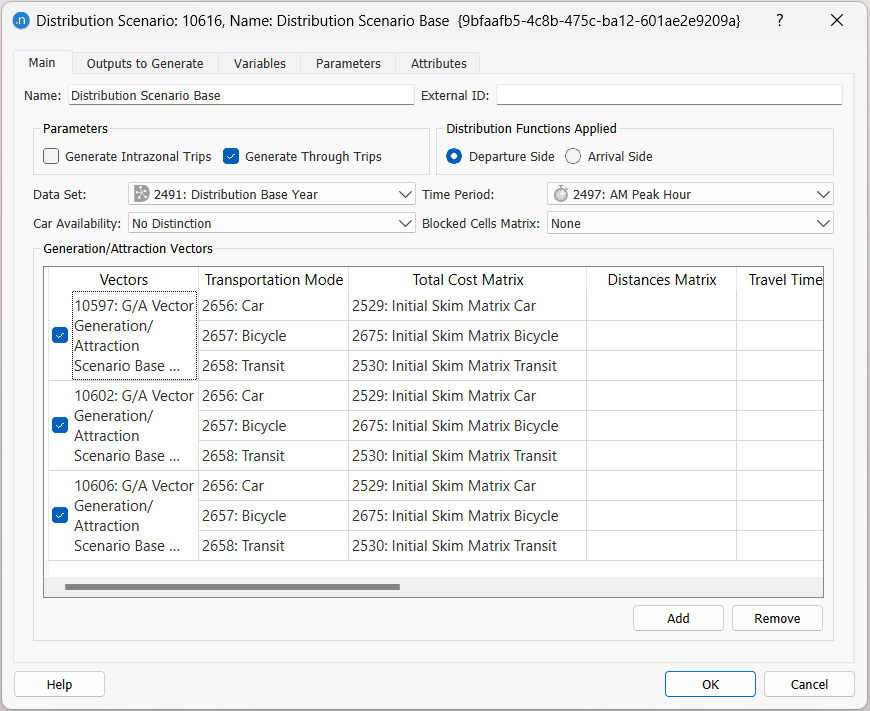The image size is (870, 711).
Task: Click the Add button below the vectors table
Action: (678, 617)
